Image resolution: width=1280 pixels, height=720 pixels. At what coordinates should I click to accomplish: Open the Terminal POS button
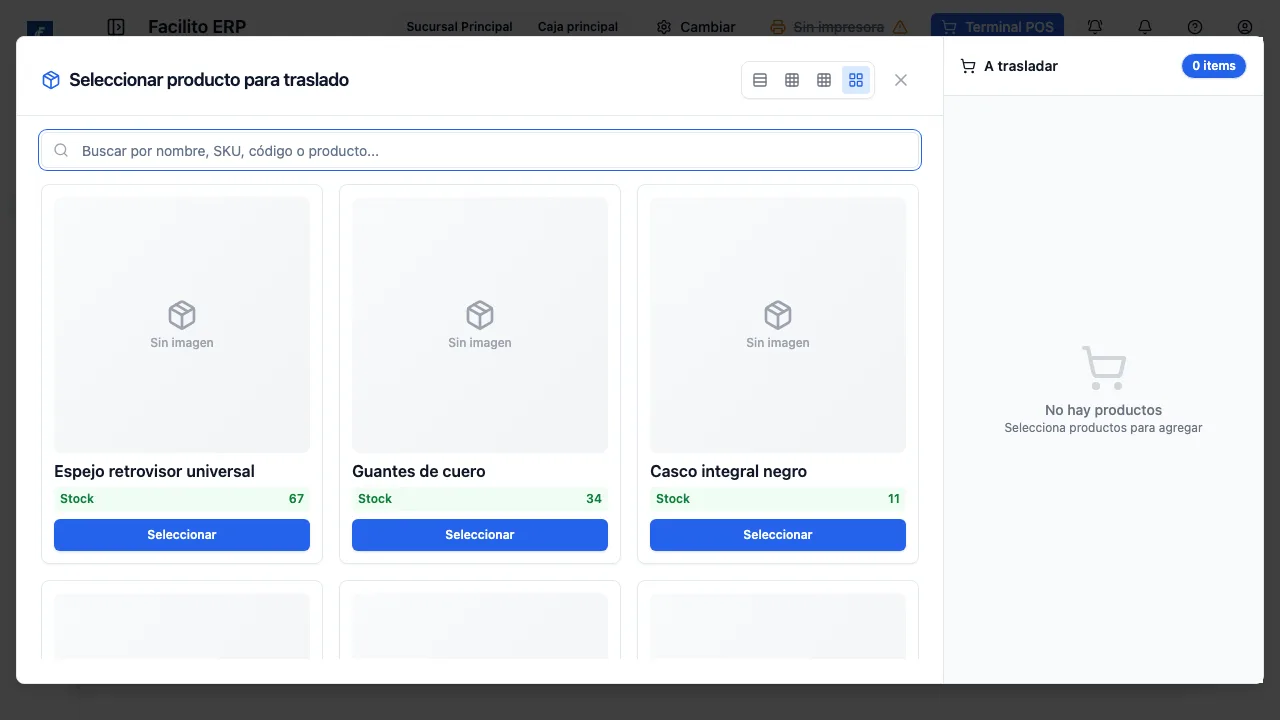(x=997, y=27)
